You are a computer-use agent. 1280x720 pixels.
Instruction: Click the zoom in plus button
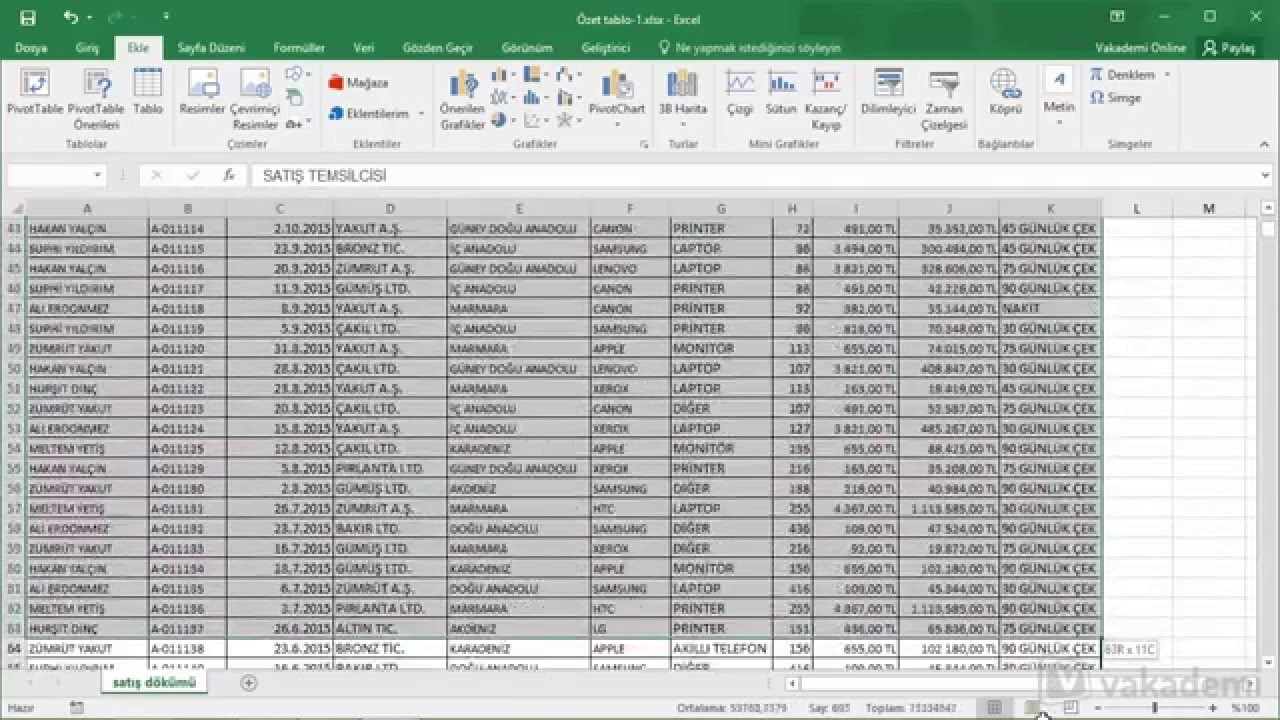click(x=1214, y=708)
